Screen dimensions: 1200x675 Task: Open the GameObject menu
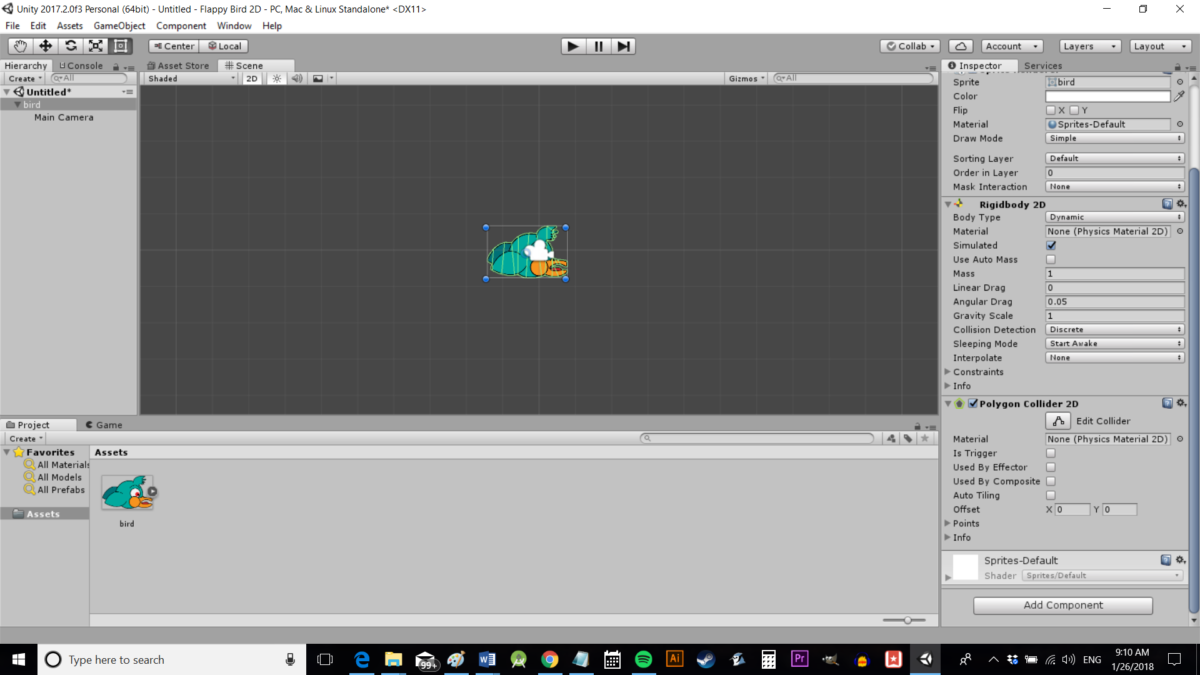click(119, 25)
